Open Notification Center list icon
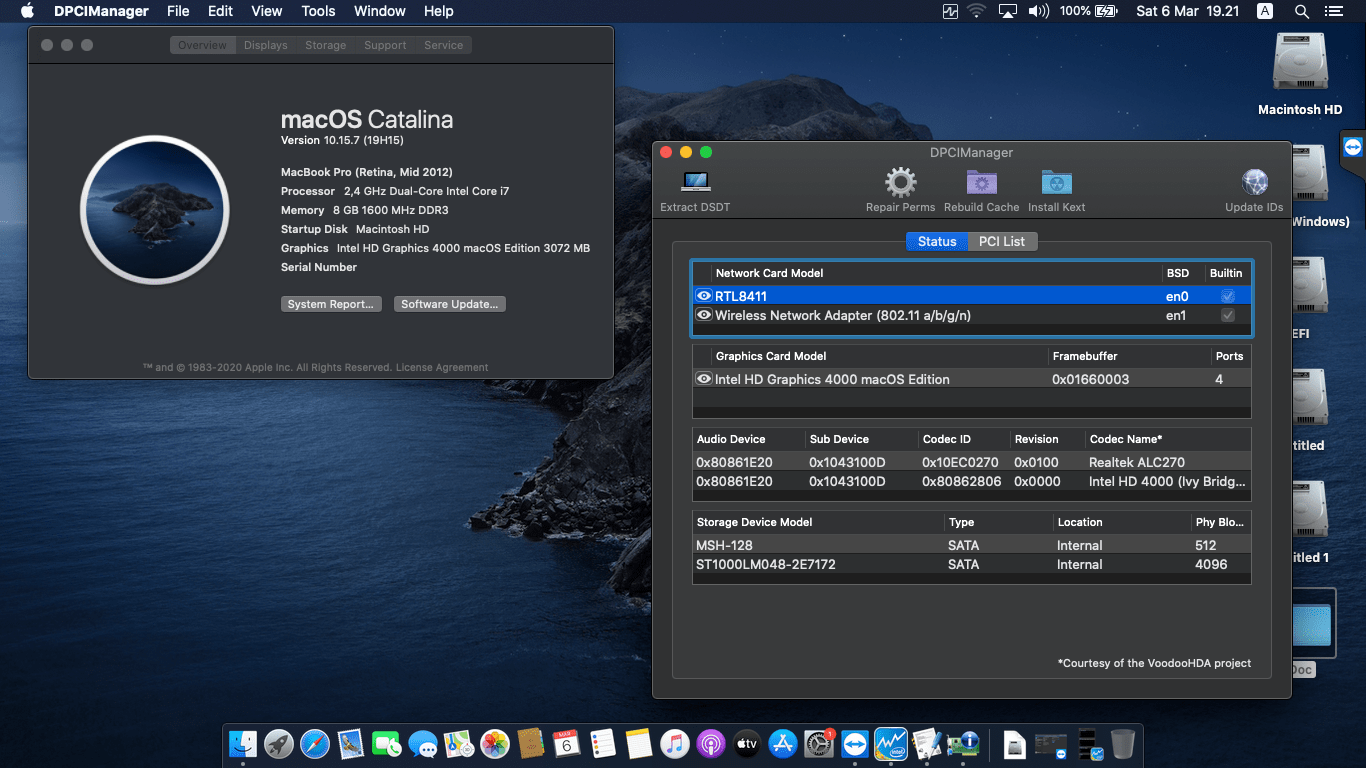The width and height of the screenshot is (1366, 768). 1333,12
